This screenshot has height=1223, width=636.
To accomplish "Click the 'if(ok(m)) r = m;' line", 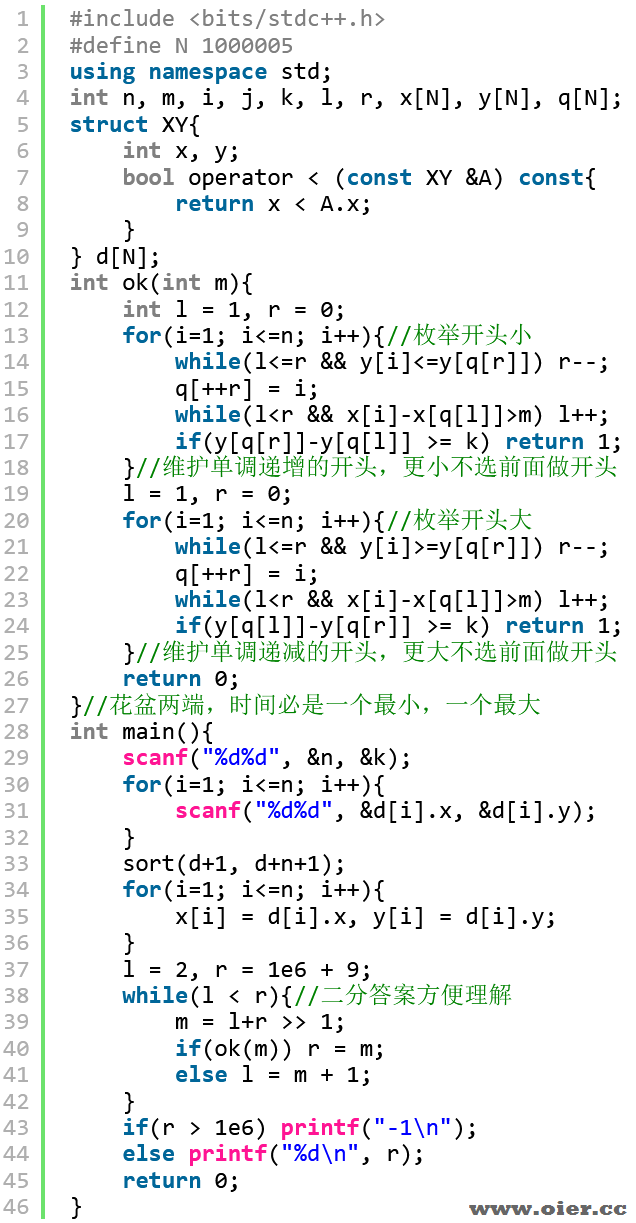I will tap(279, 1048).
